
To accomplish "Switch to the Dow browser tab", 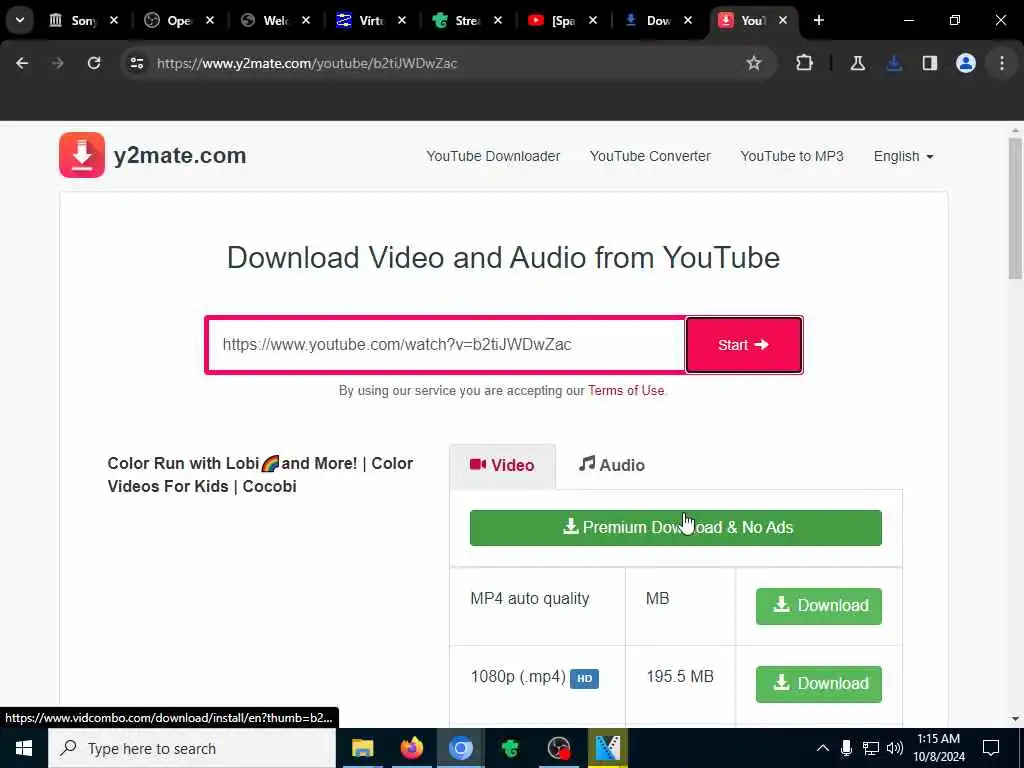I will click(658, 20).
